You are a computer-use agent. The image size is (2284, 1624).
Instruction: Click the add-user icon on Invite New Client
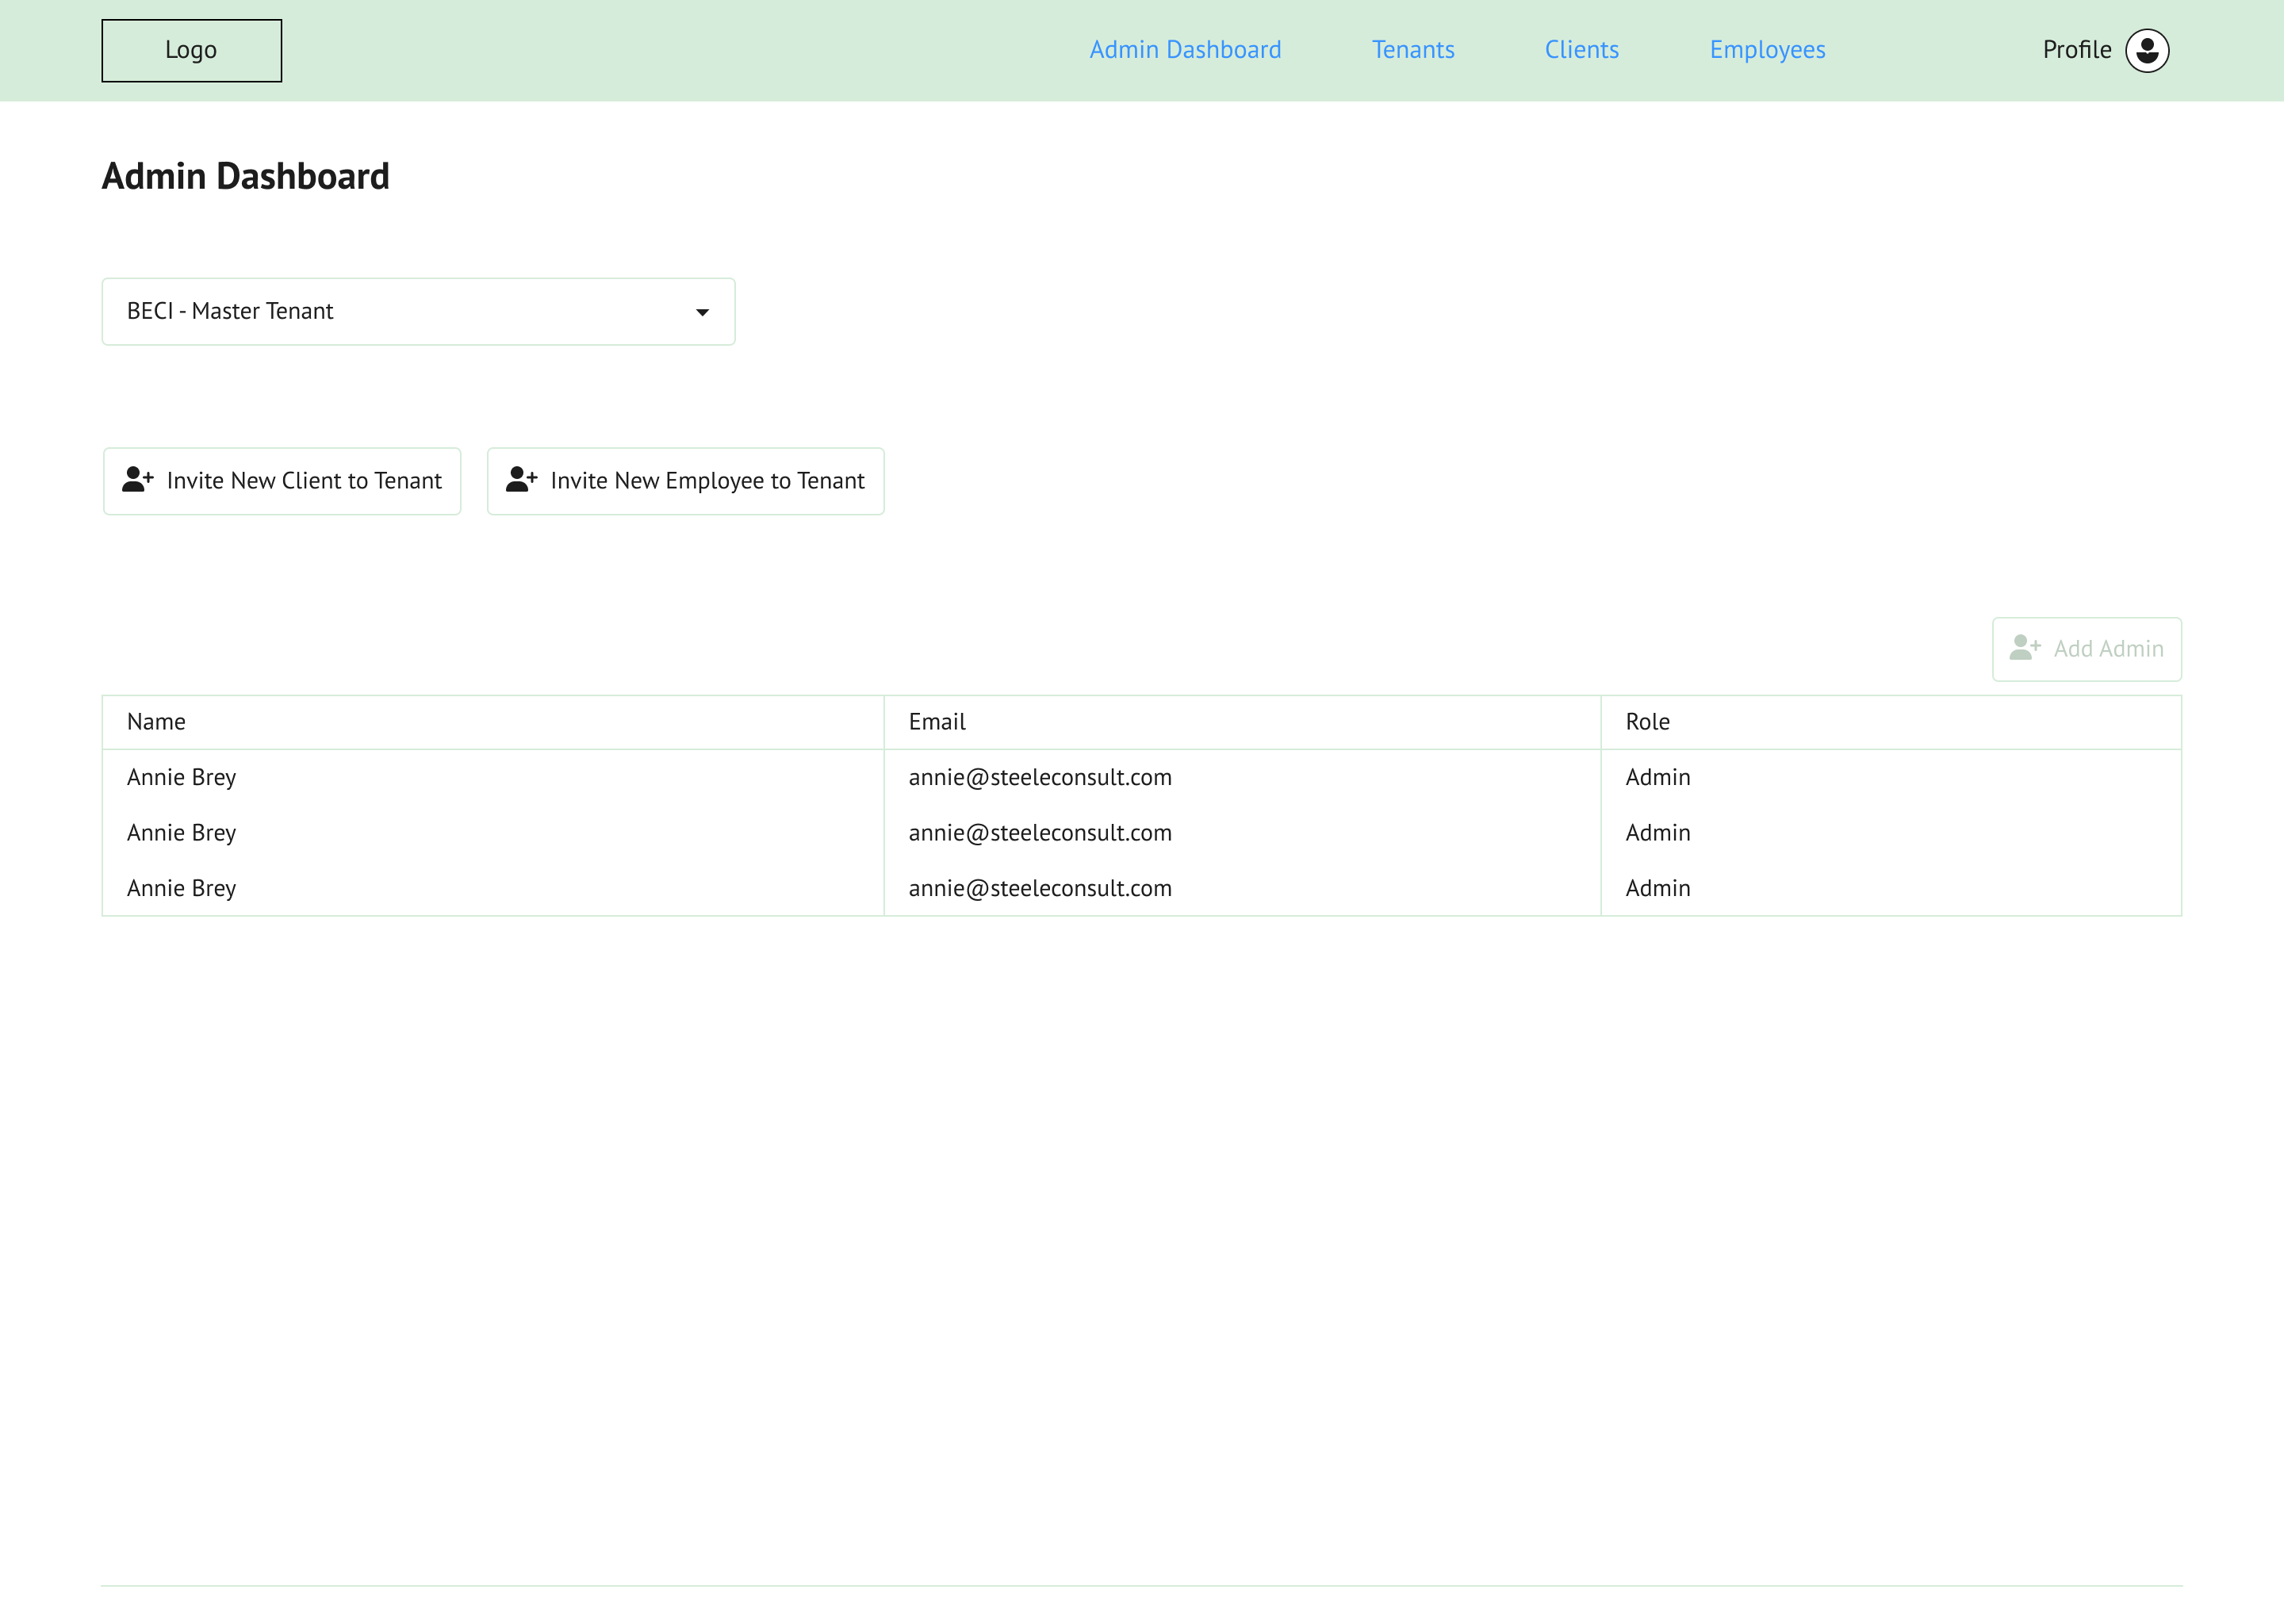[x=138, y=480]
